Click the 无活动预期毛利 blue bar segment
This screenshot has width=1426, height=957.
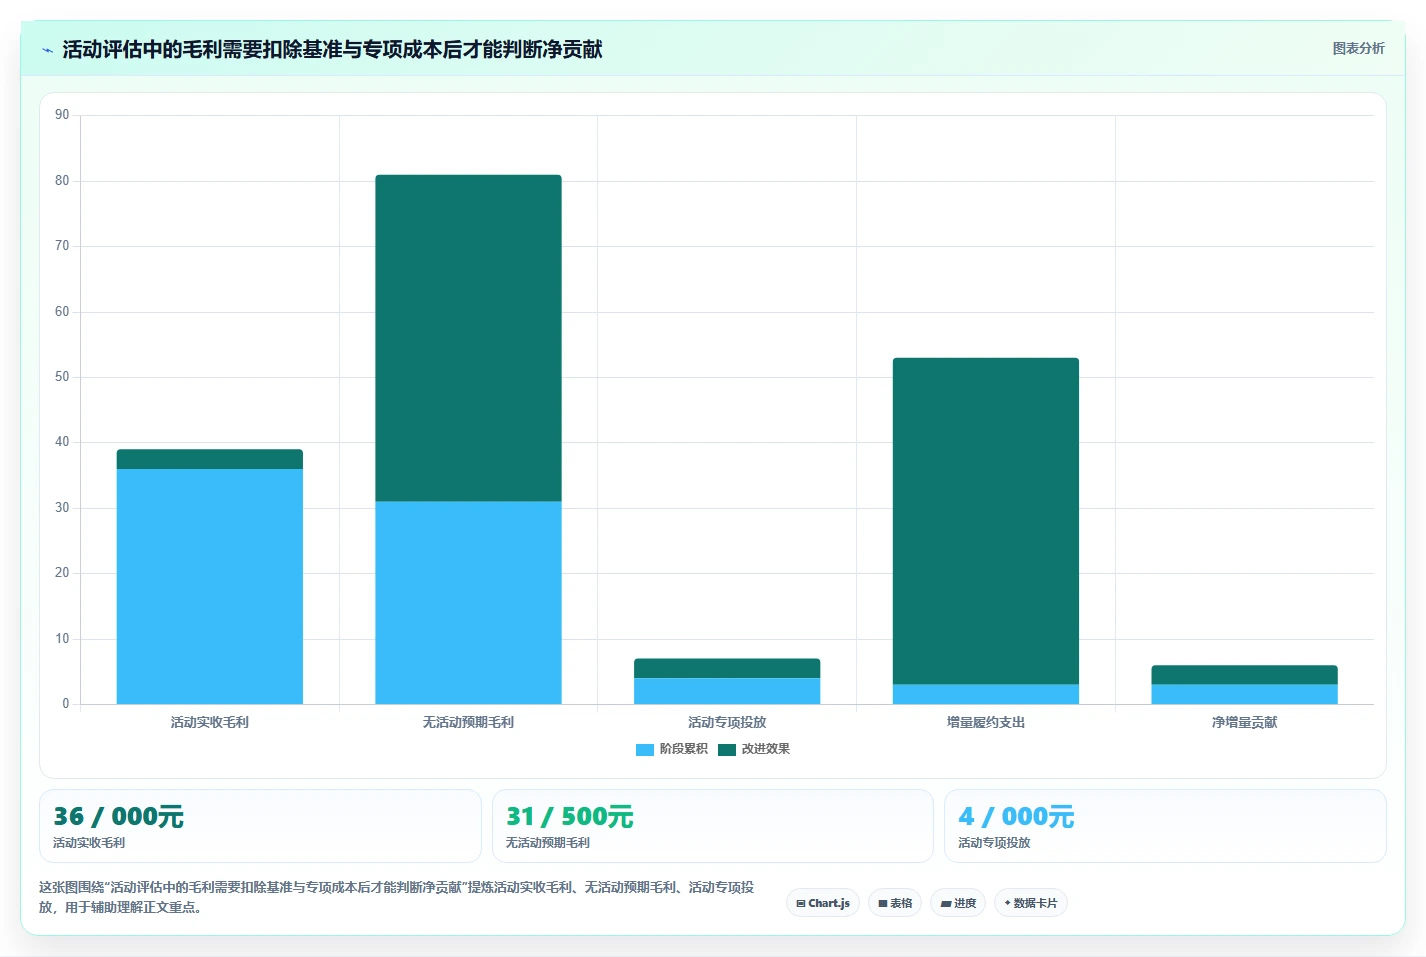(x=468, y=602)
